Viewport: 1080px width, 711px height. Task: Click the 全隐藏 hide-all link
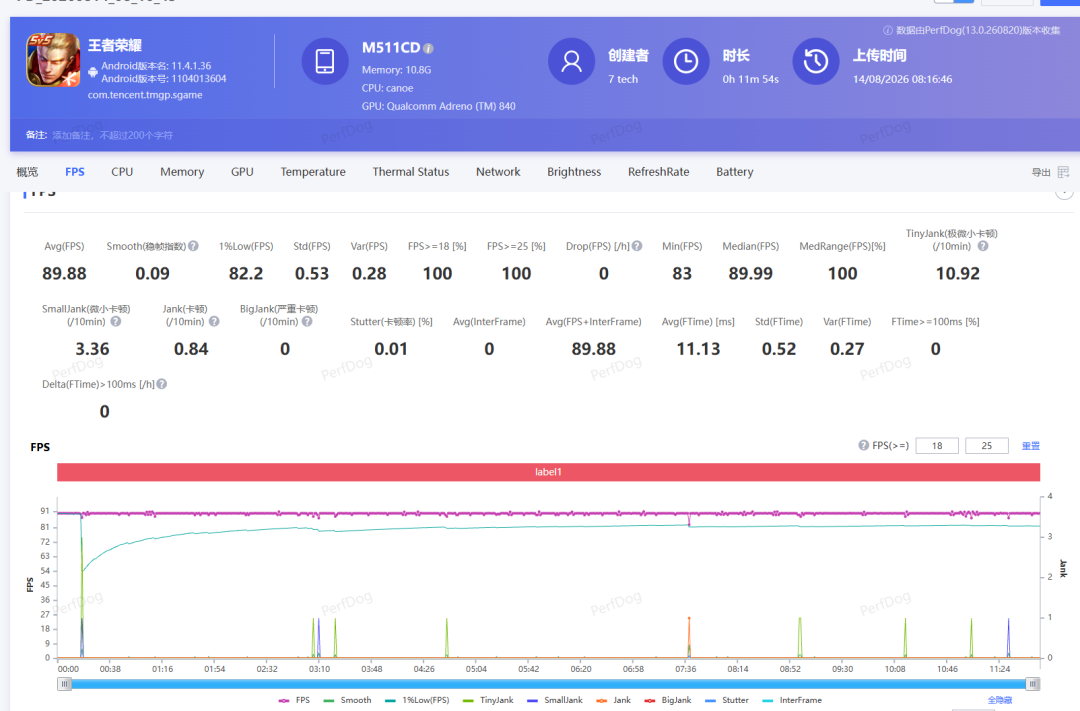[x=999, y=700]
